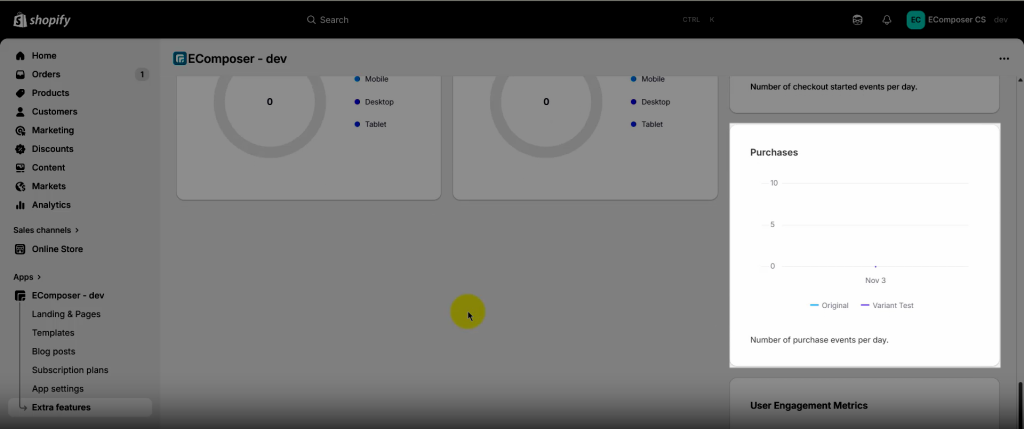Expand the Sales channels section

tap(46, 230)
